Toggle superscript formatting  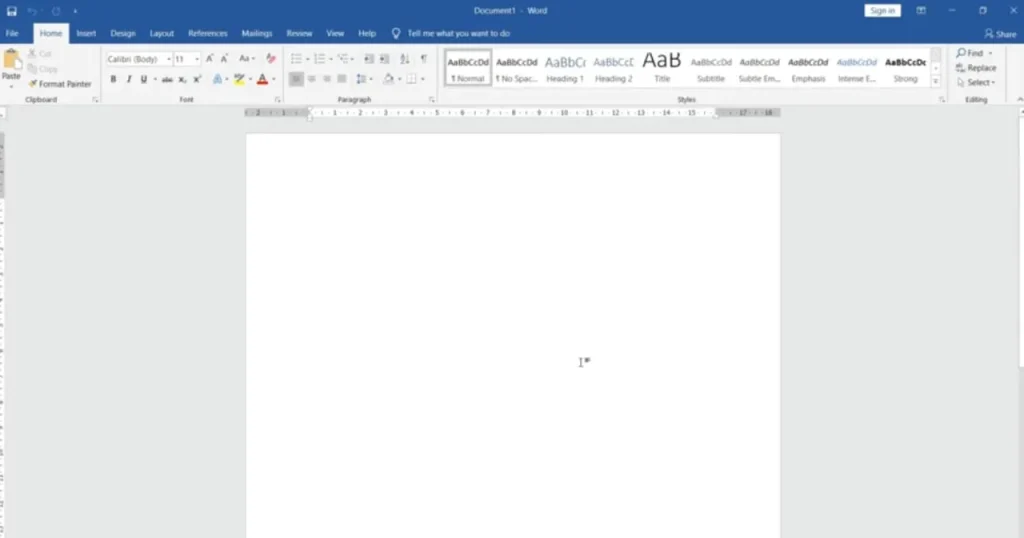point(197,80)
